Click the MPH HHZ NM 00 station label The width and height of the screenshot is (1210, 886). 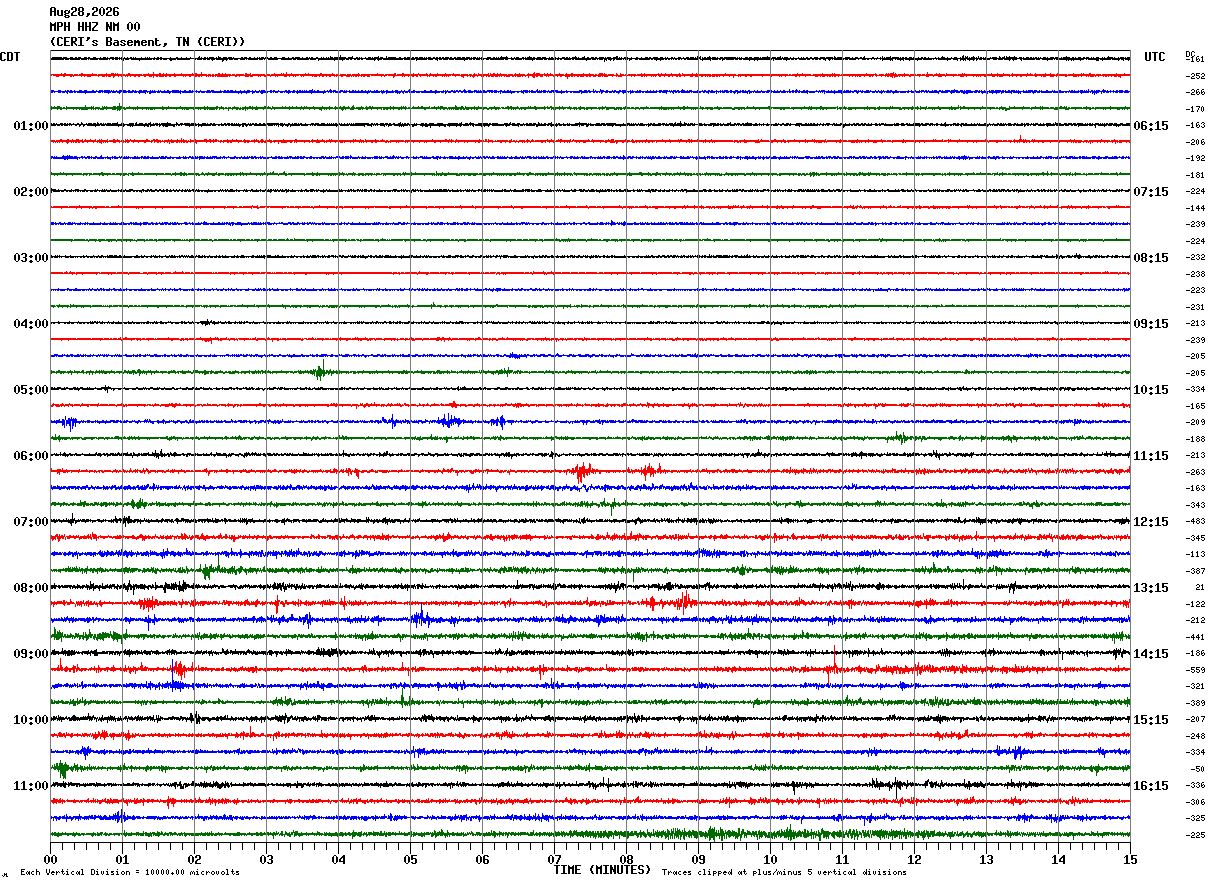[x=95, y=27]
